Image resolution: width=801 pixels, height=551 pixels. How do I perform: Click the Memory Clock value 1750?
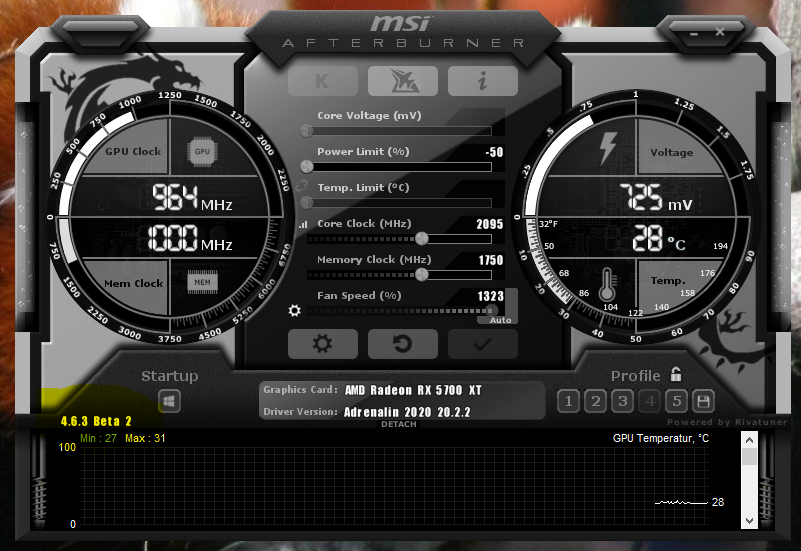pyautogui.click(x=490, y=260)
